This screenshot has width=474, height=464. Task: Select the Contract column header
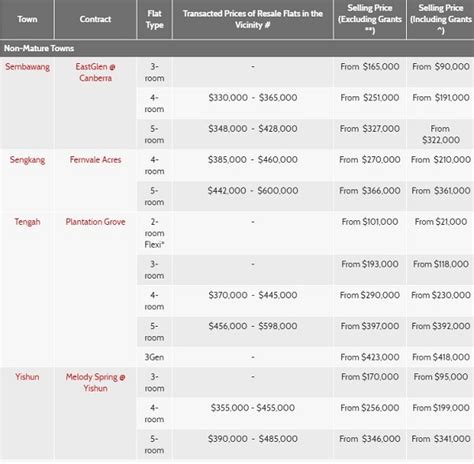(x=95, y=19)
